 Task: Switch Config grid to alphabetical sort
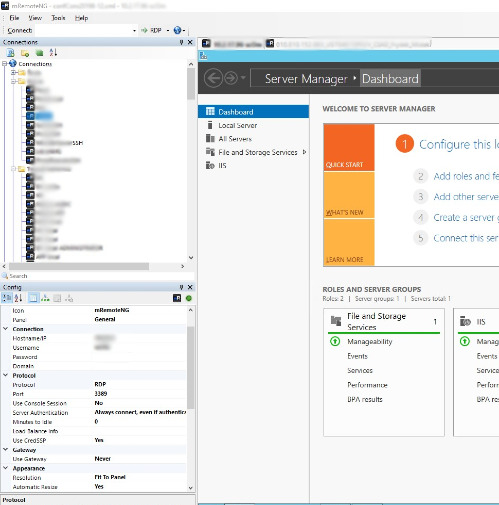tap(18, 298)
